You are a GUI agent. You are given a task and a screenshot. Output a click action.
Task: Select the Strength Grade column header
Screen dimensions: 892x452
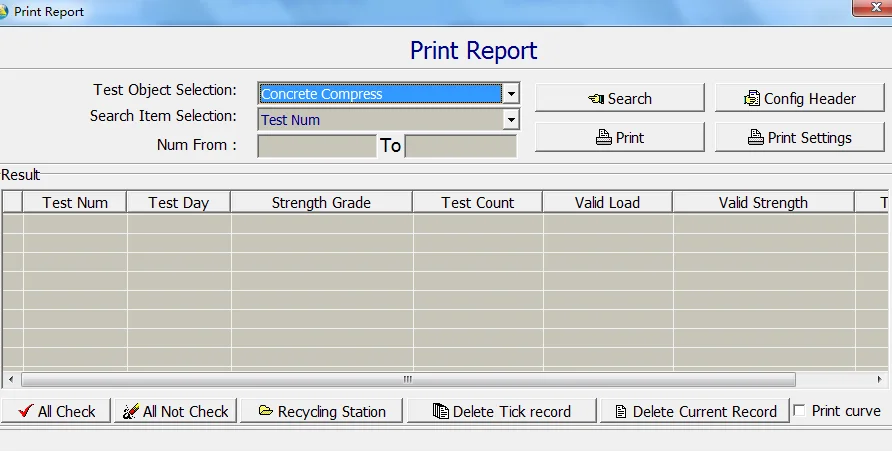(321, 202)
